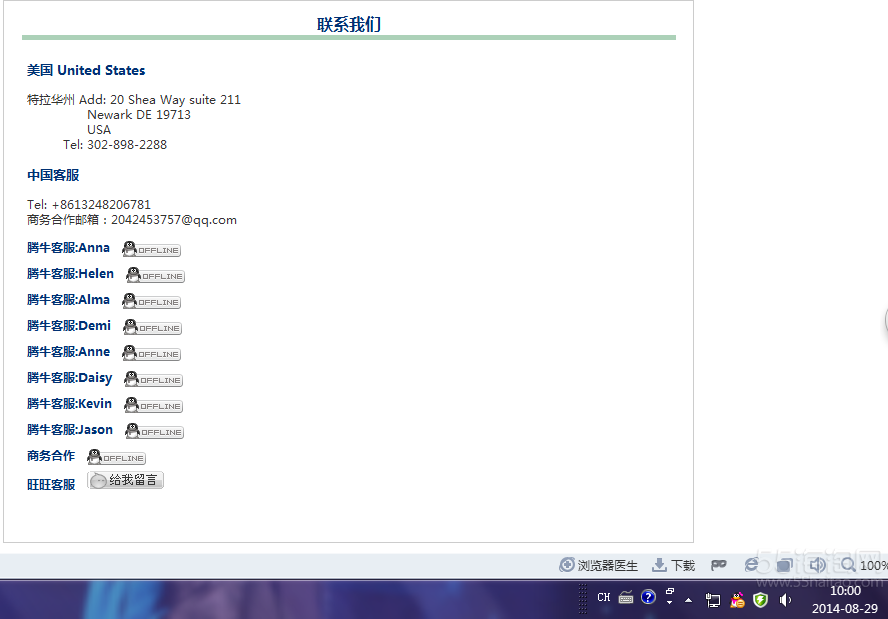Open the 浏览器医生 browser doctor tool
This screenshot has width=888, height=619.
tap(598, 565)
